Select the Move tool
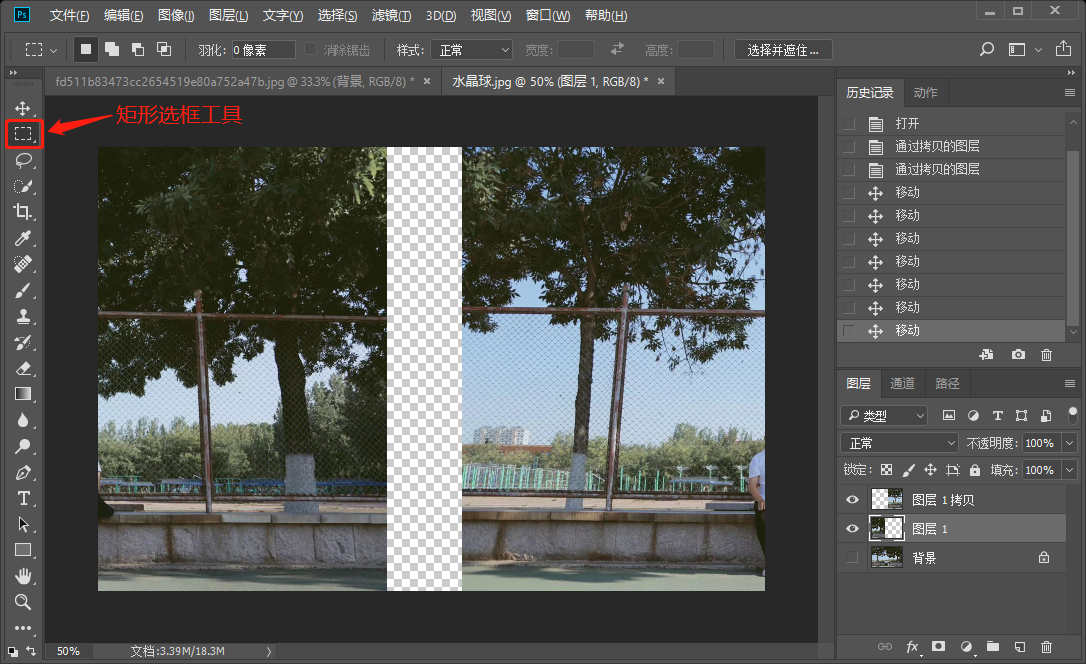 24,108
